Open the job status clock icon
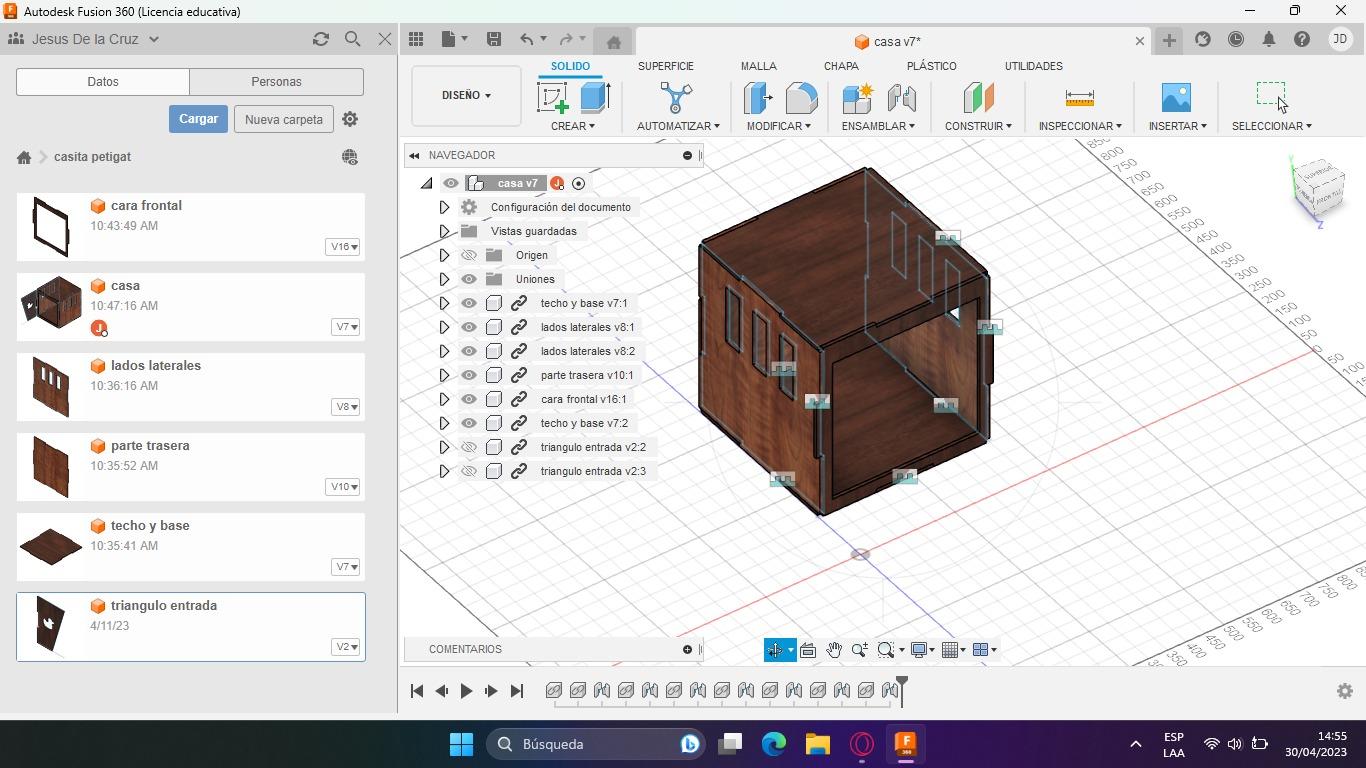This screenshot has height=768, width=1366. (x=1236, y=39)
